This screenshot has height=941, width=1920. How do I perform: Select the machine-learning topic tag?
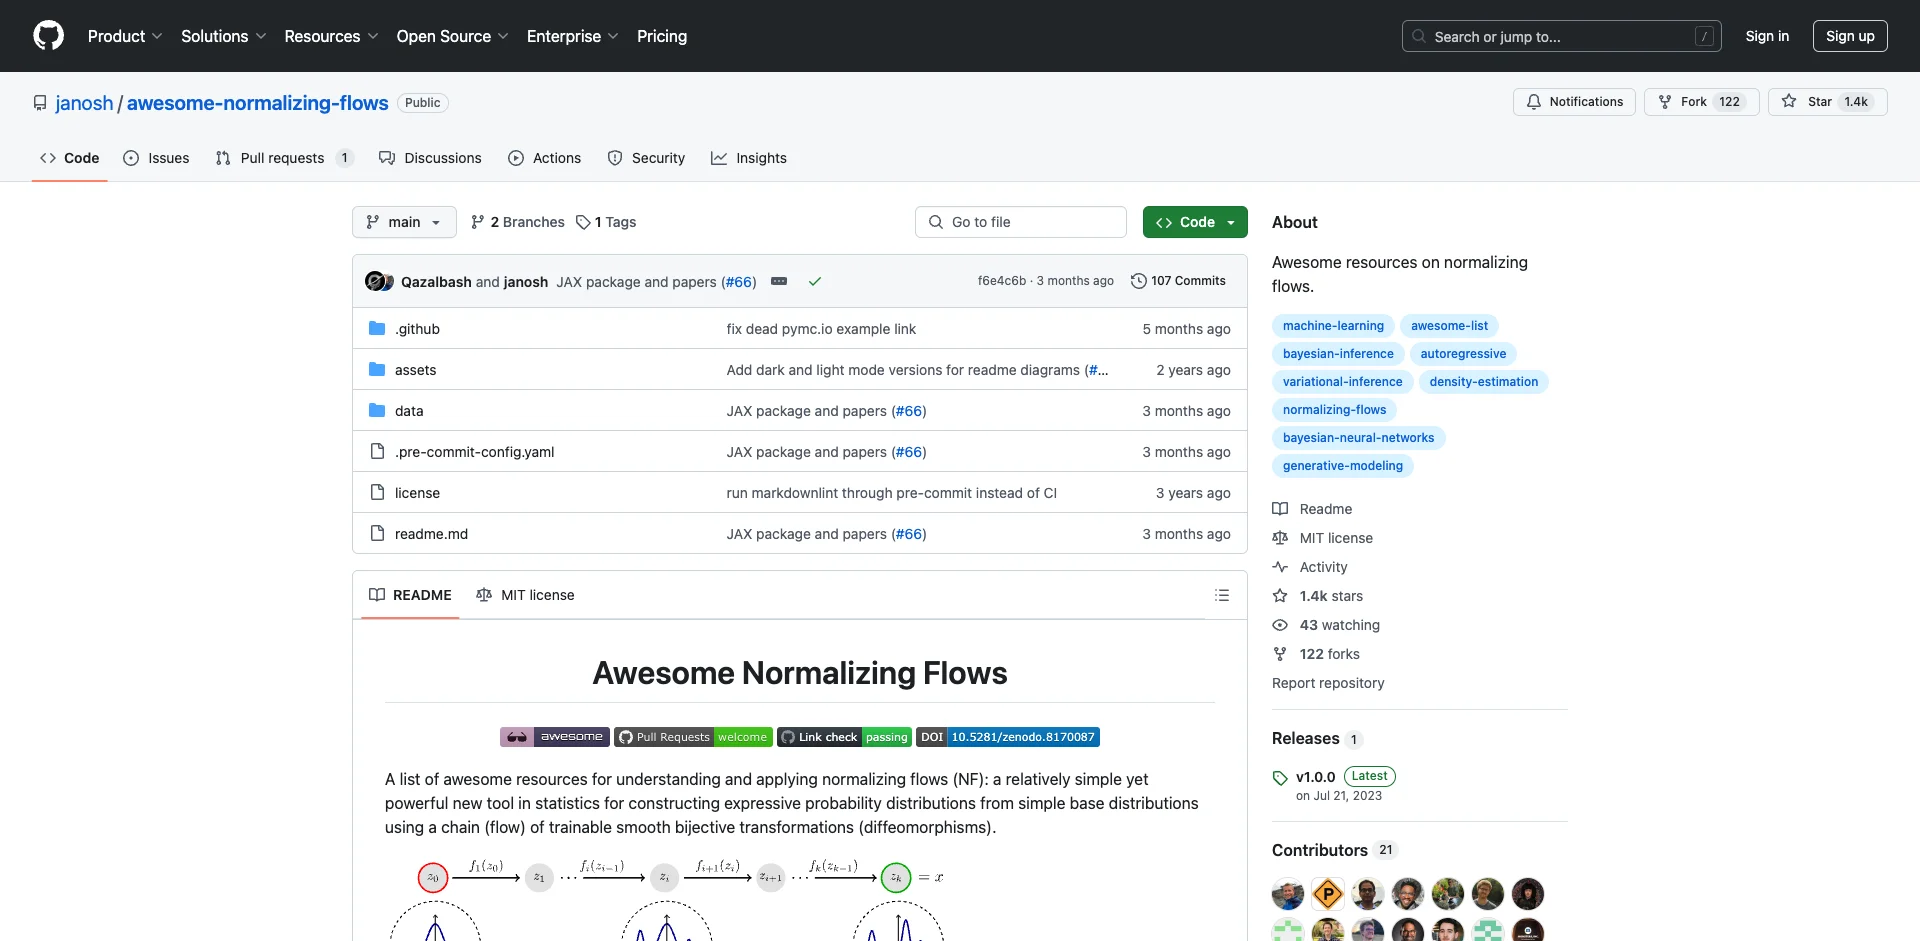pyautogui.click(x=1333, y=326)
